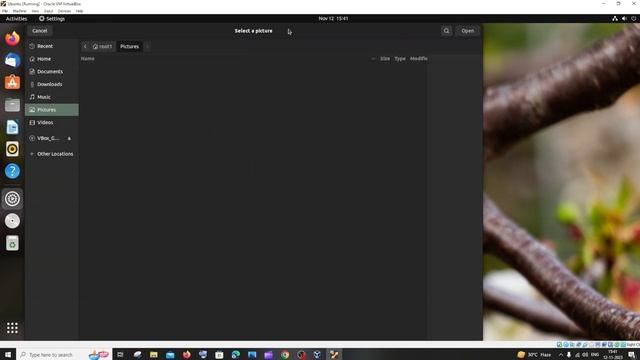Open LibreOffice Writer from the dock

coord(12,127)
